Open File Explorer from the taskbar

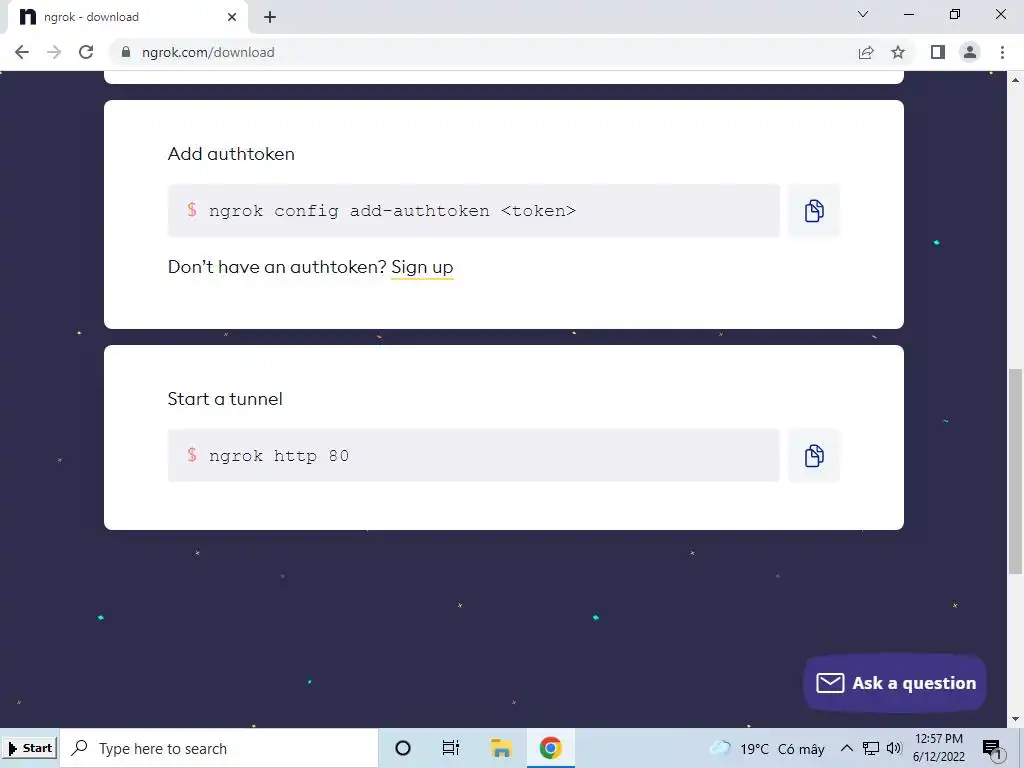pyautogui.click(x=501, y=748)
